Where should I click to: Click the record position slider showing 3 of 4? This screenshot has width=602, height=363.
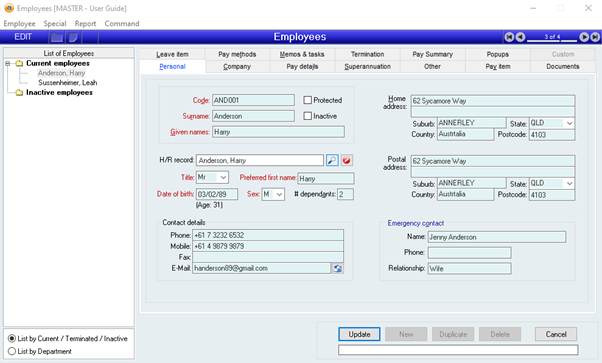552,37
